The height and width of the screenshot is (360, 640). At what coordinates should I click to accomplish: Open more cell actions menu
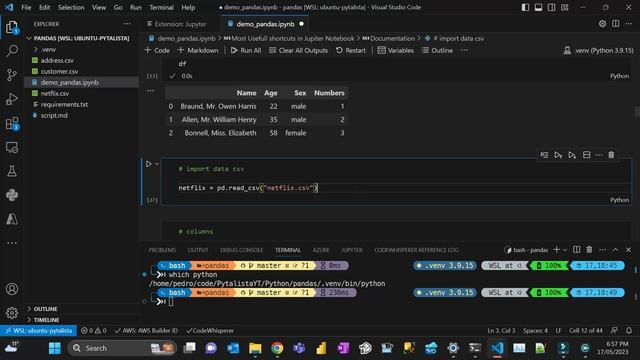pyautogui.click(x=599, y=155)
